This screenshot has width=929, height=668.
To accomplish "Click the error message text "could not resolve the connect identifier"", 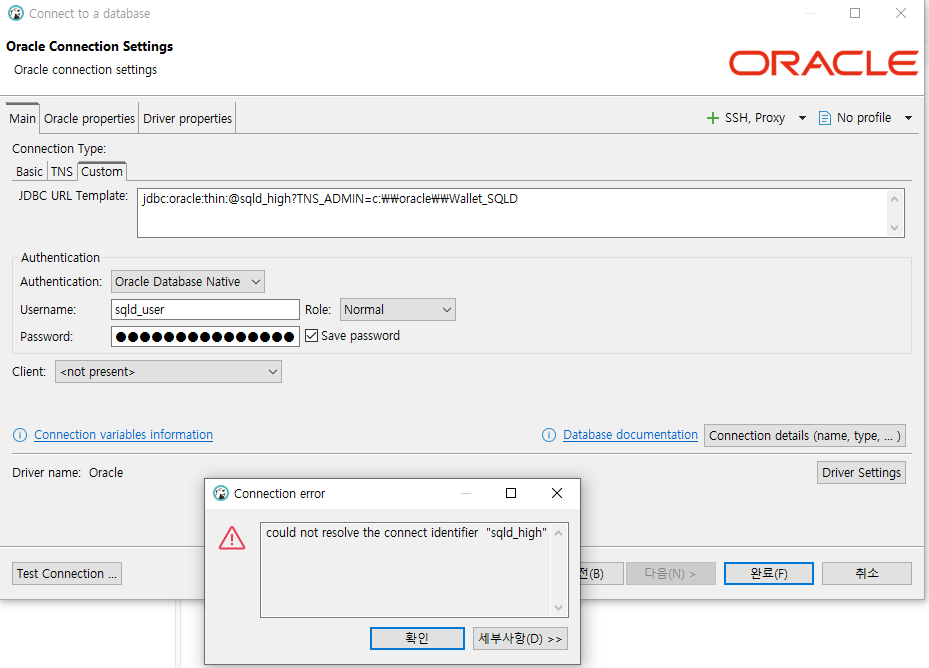I will (x=372, y=533).
